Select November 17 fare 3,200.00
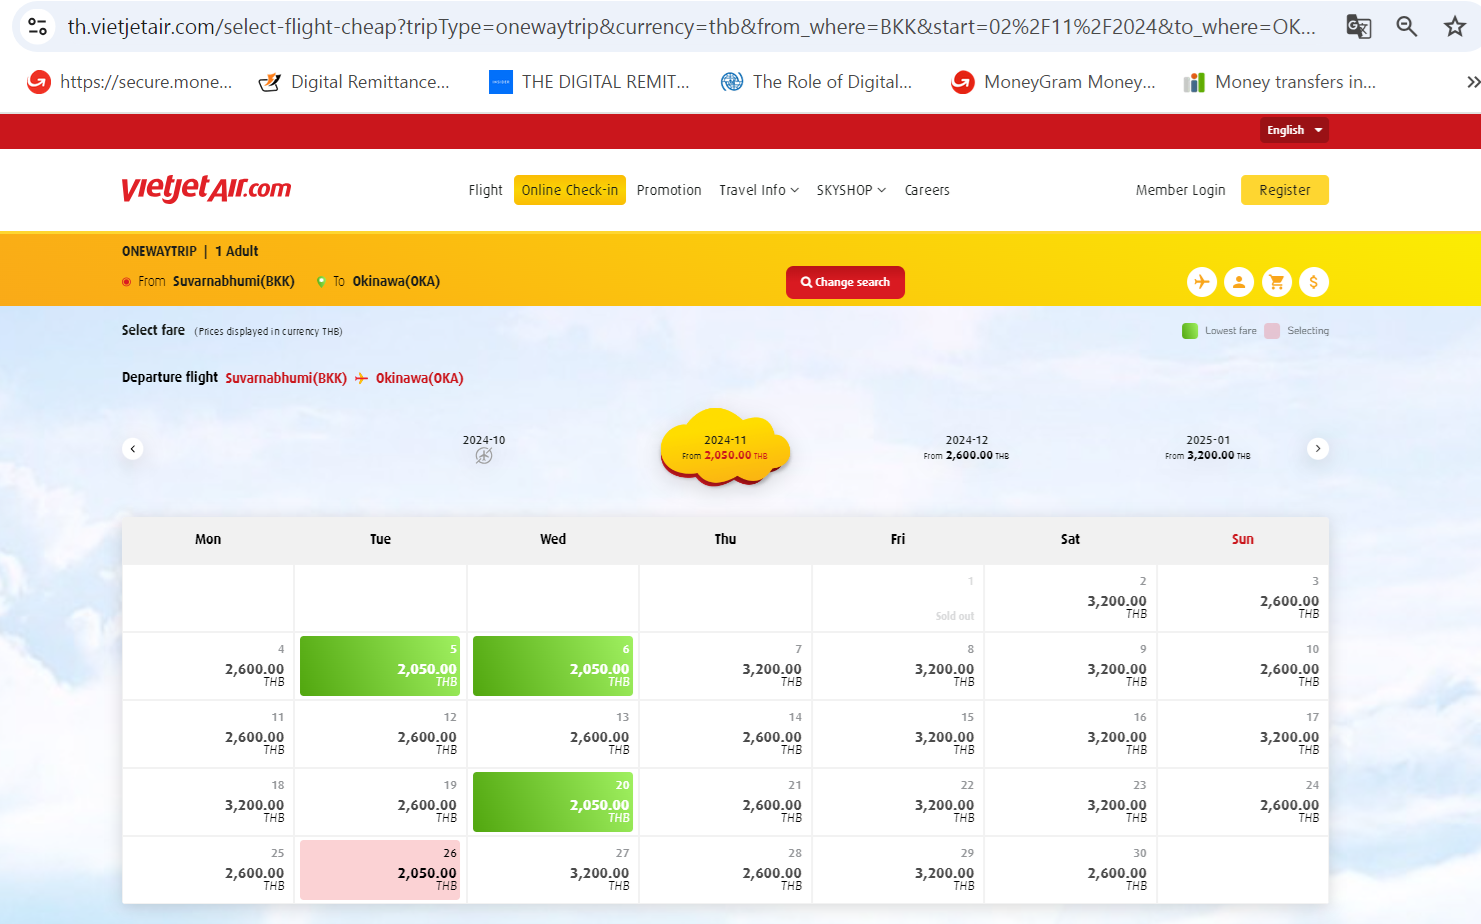The image size is (1481, 924). 1243,734
